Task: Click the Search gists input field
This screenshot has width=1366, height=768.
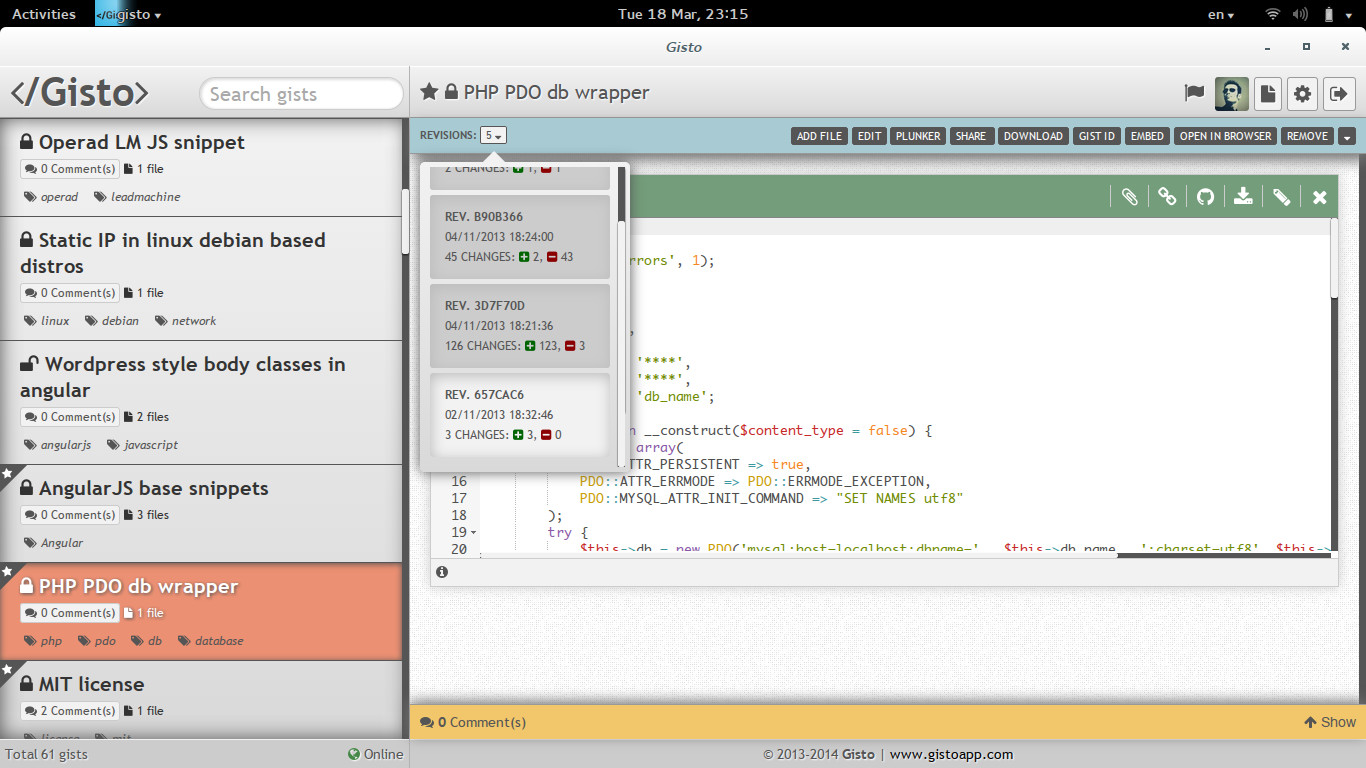Action: click(301, 94)
